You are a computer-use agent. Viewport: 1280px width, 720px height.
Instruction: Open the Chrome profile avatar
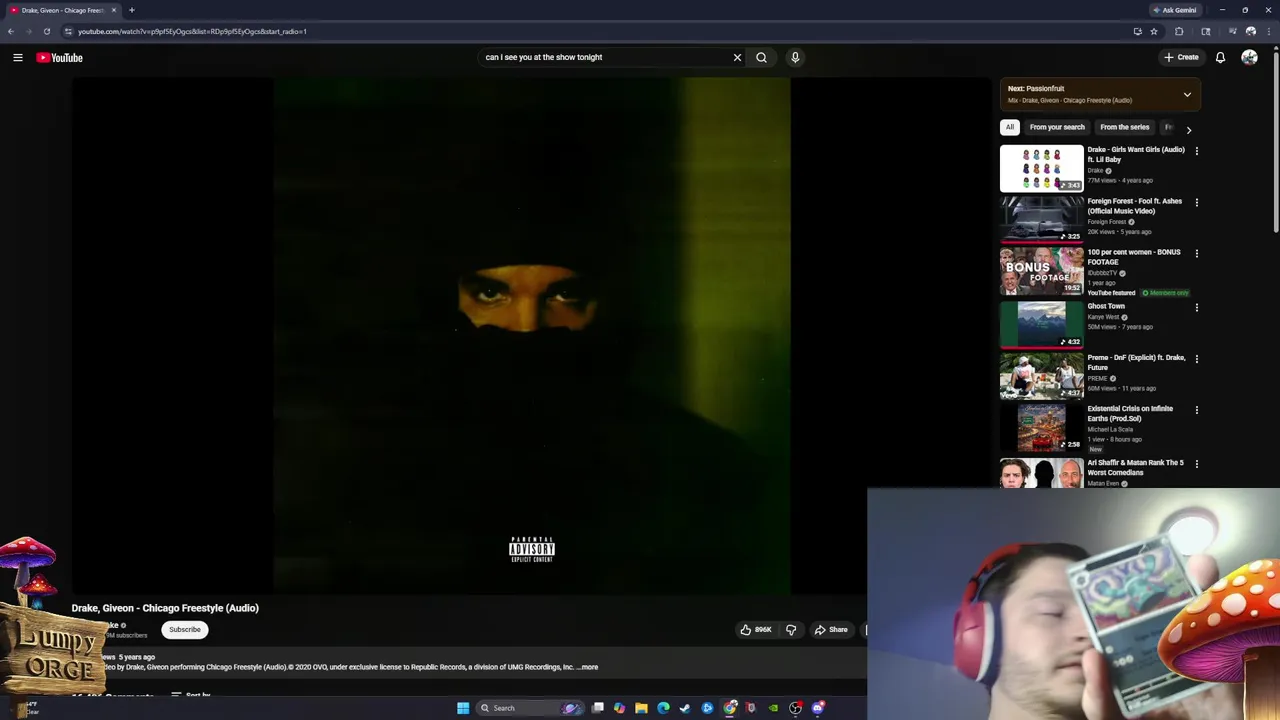point(1251,31)
